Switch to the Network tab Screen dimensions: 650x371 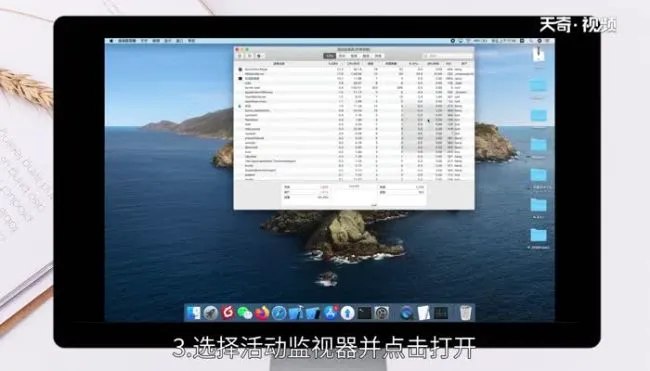pos(378,56)
